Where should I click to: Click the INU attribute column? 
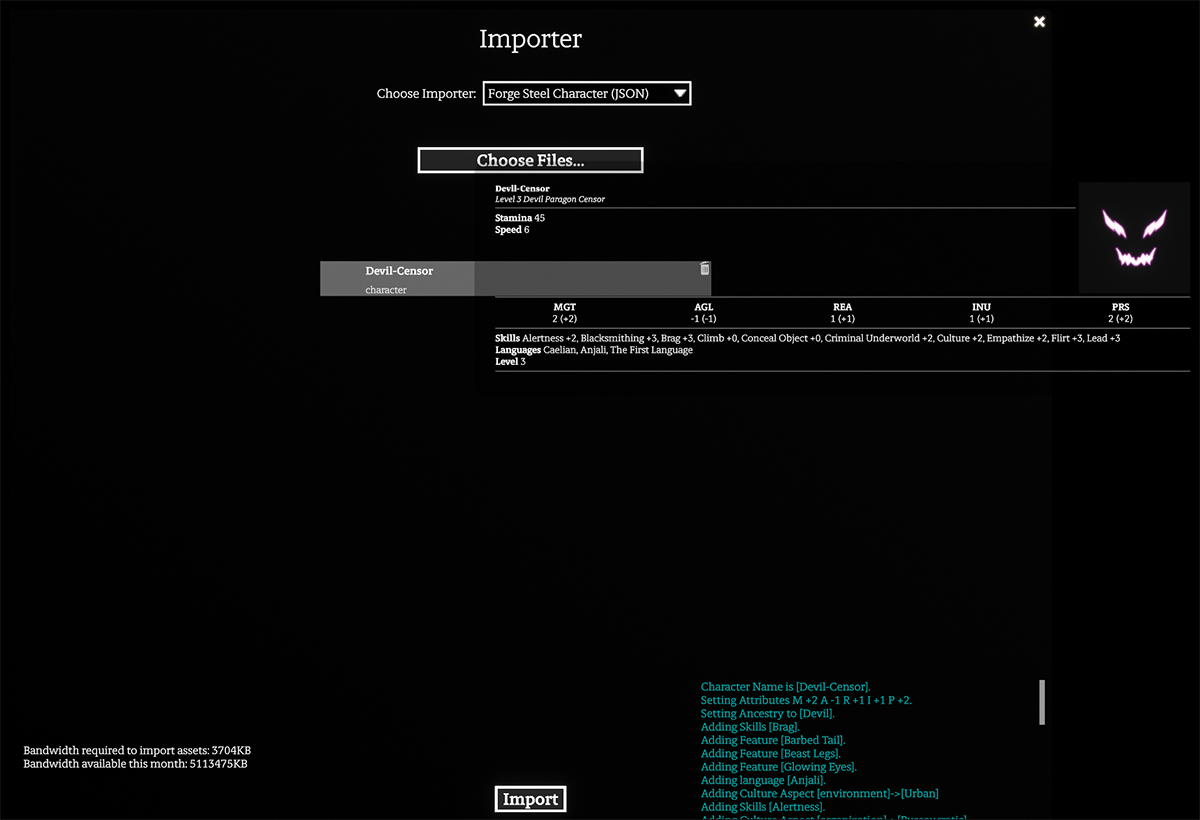982,313
